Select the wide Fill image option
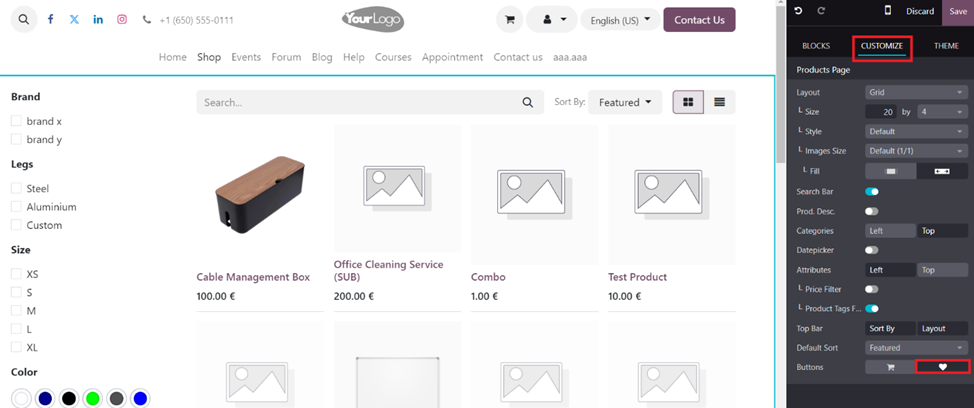Screen dimensions: 974x408 pyautogui.click(x=942, y=171)
